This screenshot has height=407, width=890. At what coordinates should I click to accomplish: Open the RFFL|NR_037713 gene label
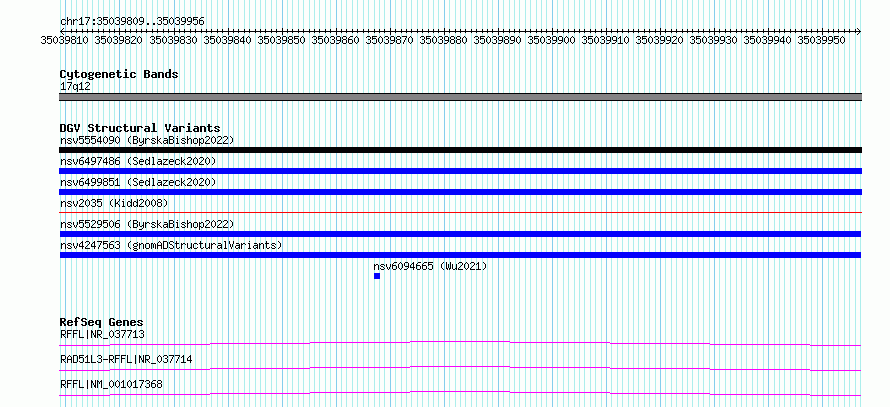(102, 334)
